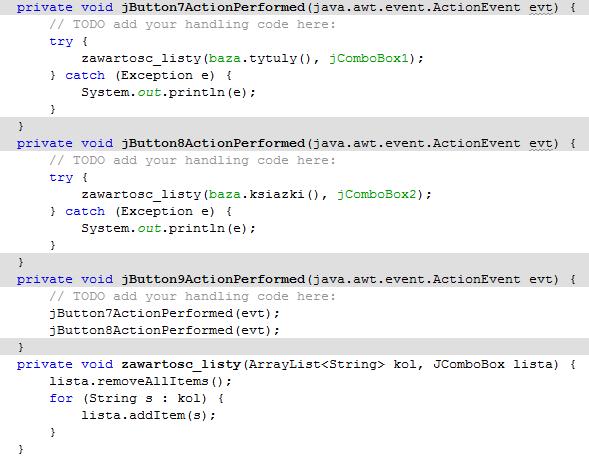This screenshot has width=589, height=459.
Task: Click the for (String s : kol) line
Action: coord(137,399)
